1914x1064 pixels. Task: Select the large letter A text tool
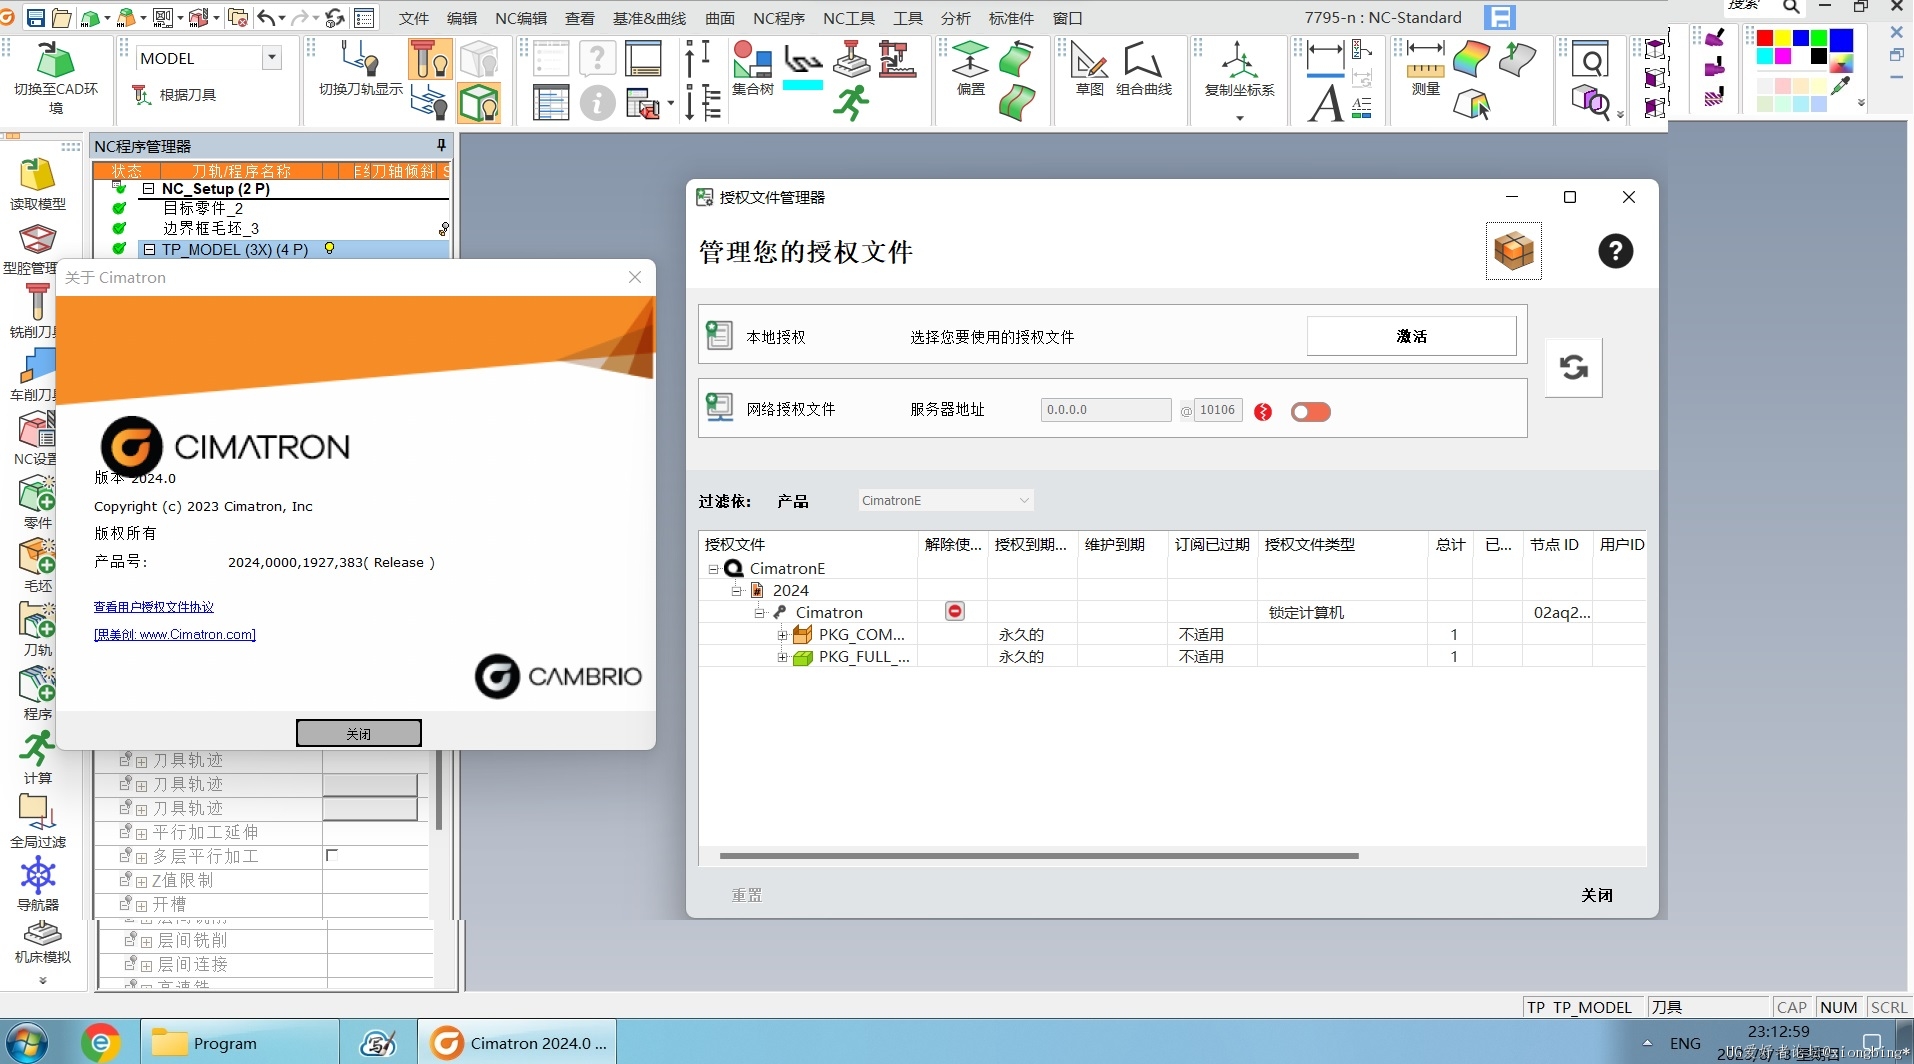point(1326,103)
